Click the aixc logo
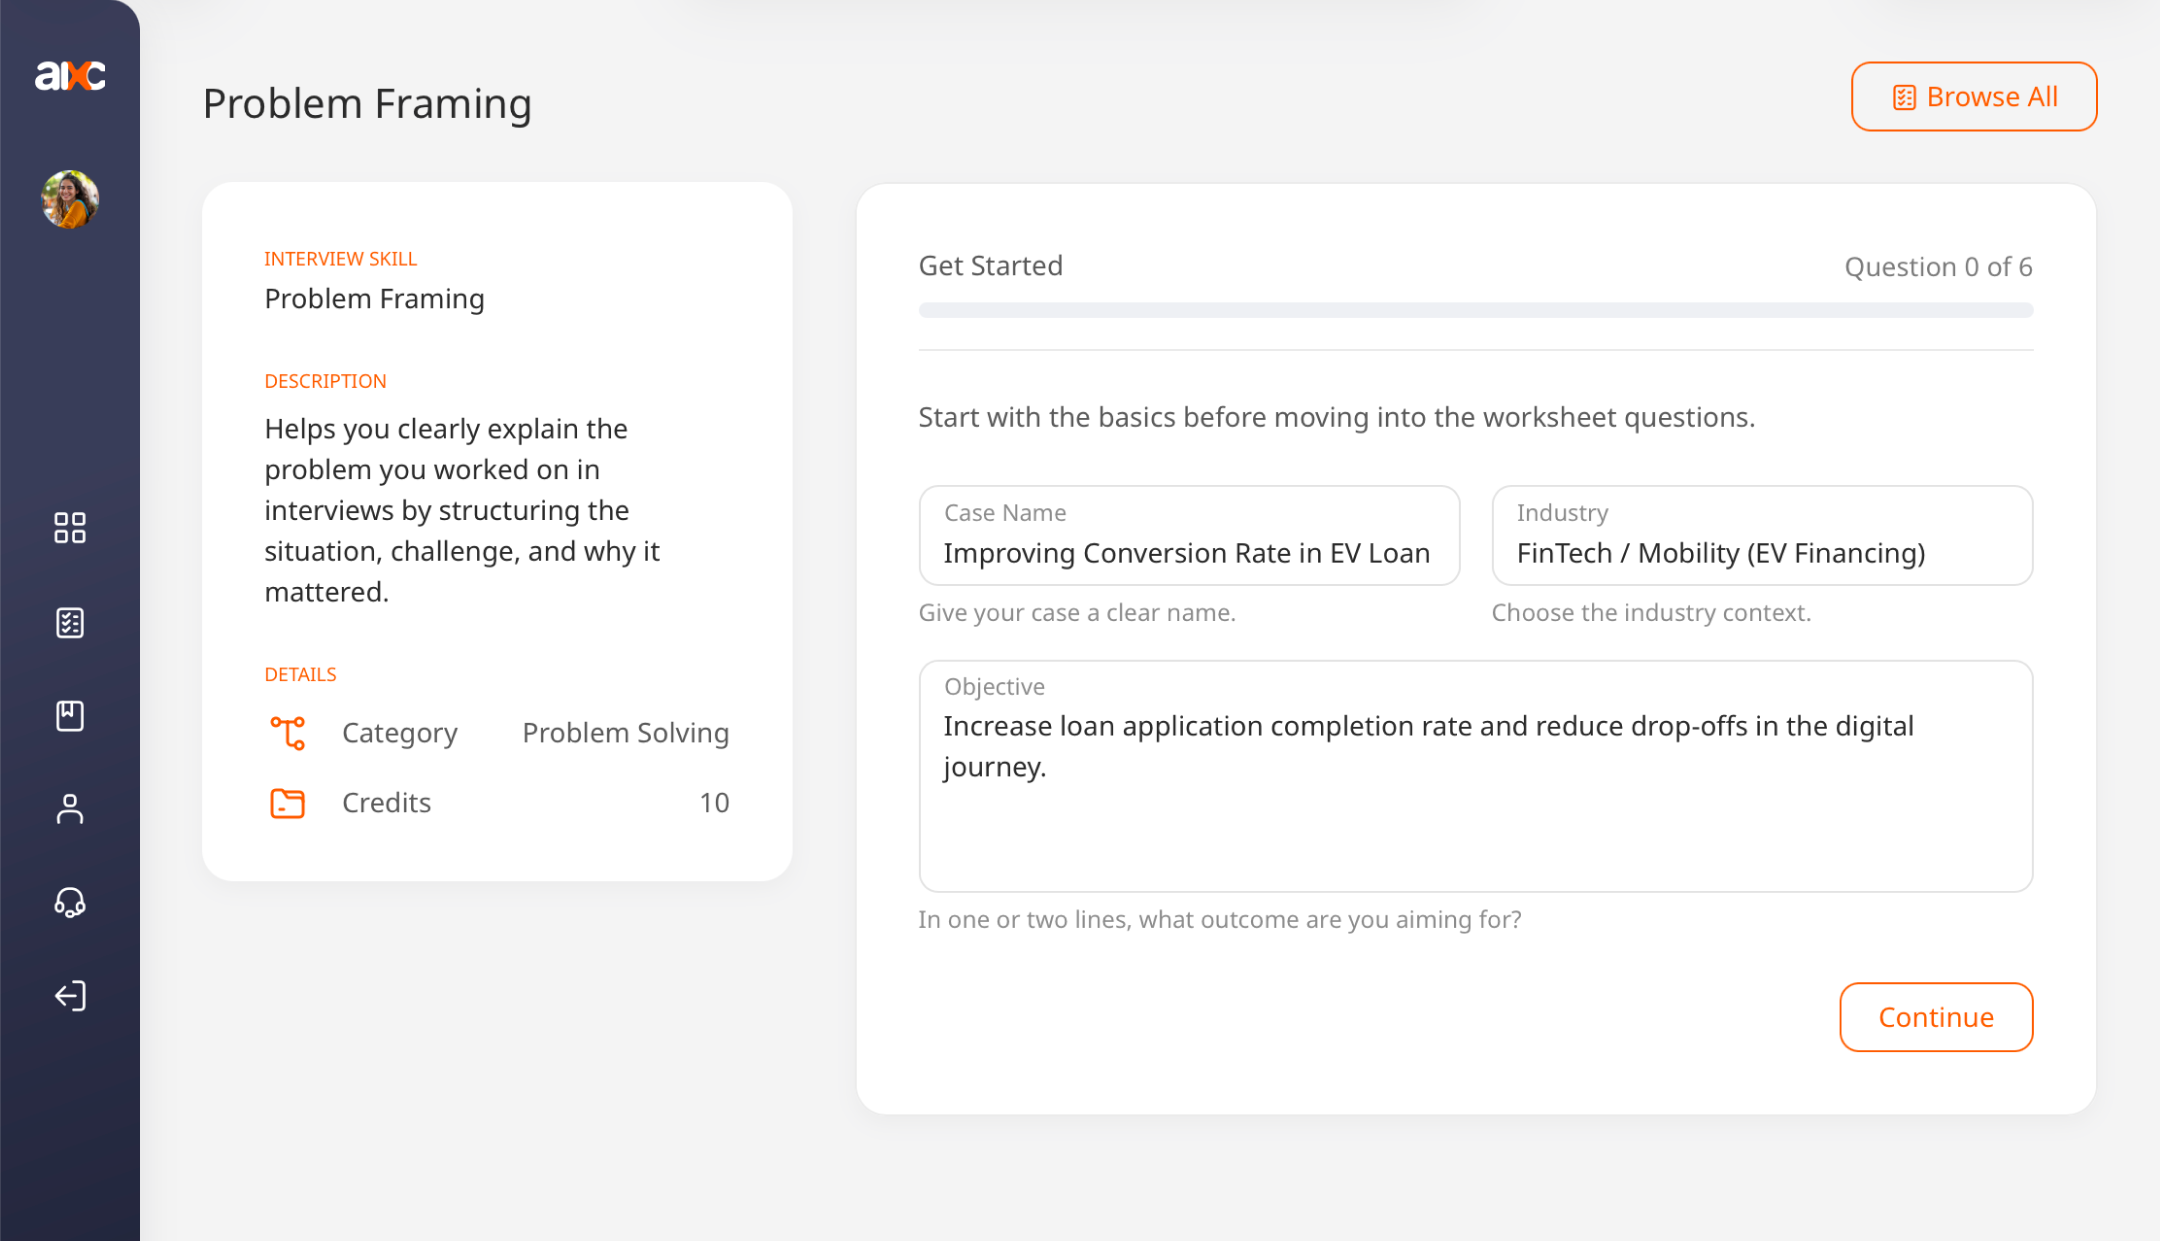 70,75
